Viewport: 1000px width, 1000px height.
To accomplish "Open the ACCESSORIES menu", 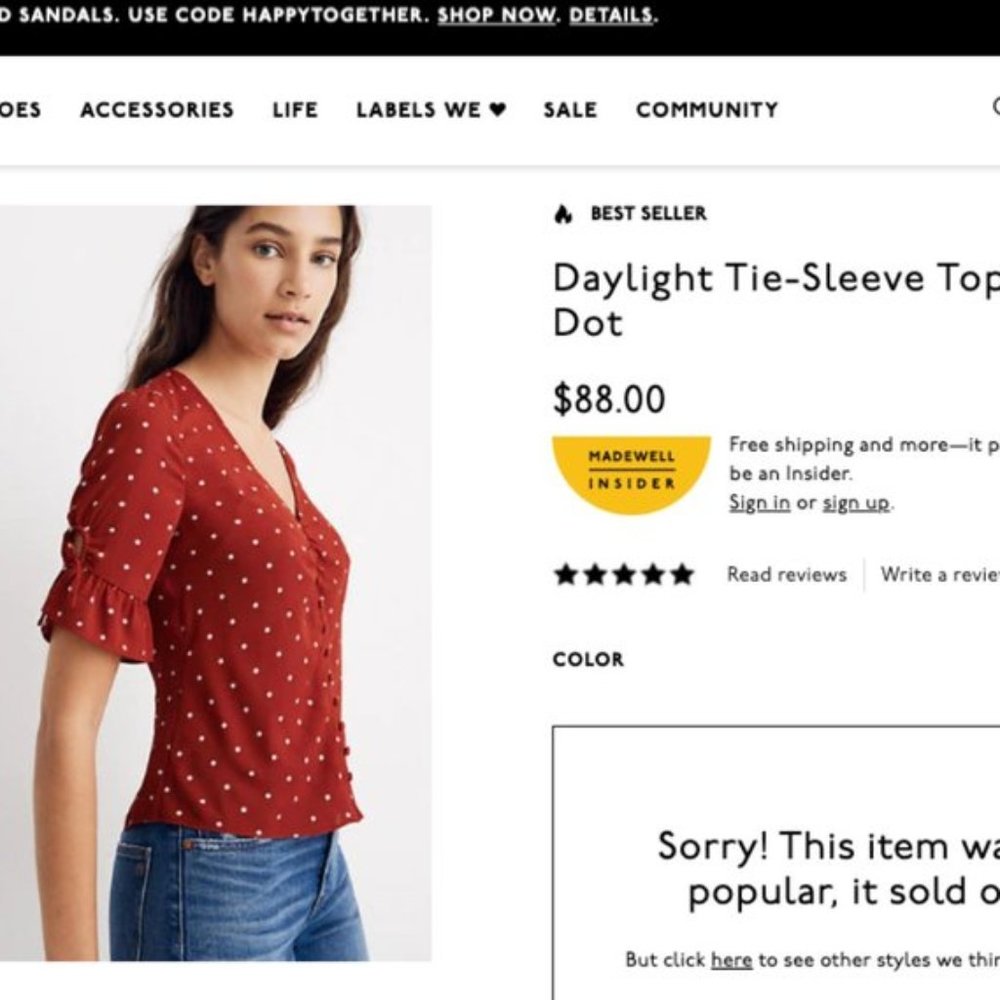I will pos(157,109).
